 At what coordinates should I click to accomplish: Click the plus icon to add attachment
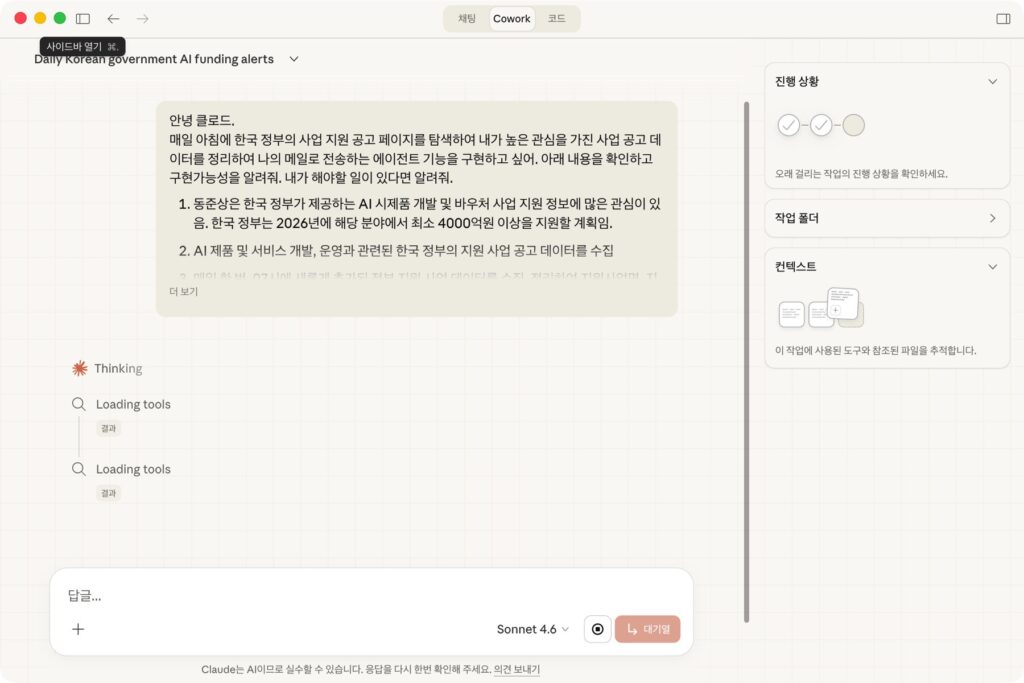point(78,629)
